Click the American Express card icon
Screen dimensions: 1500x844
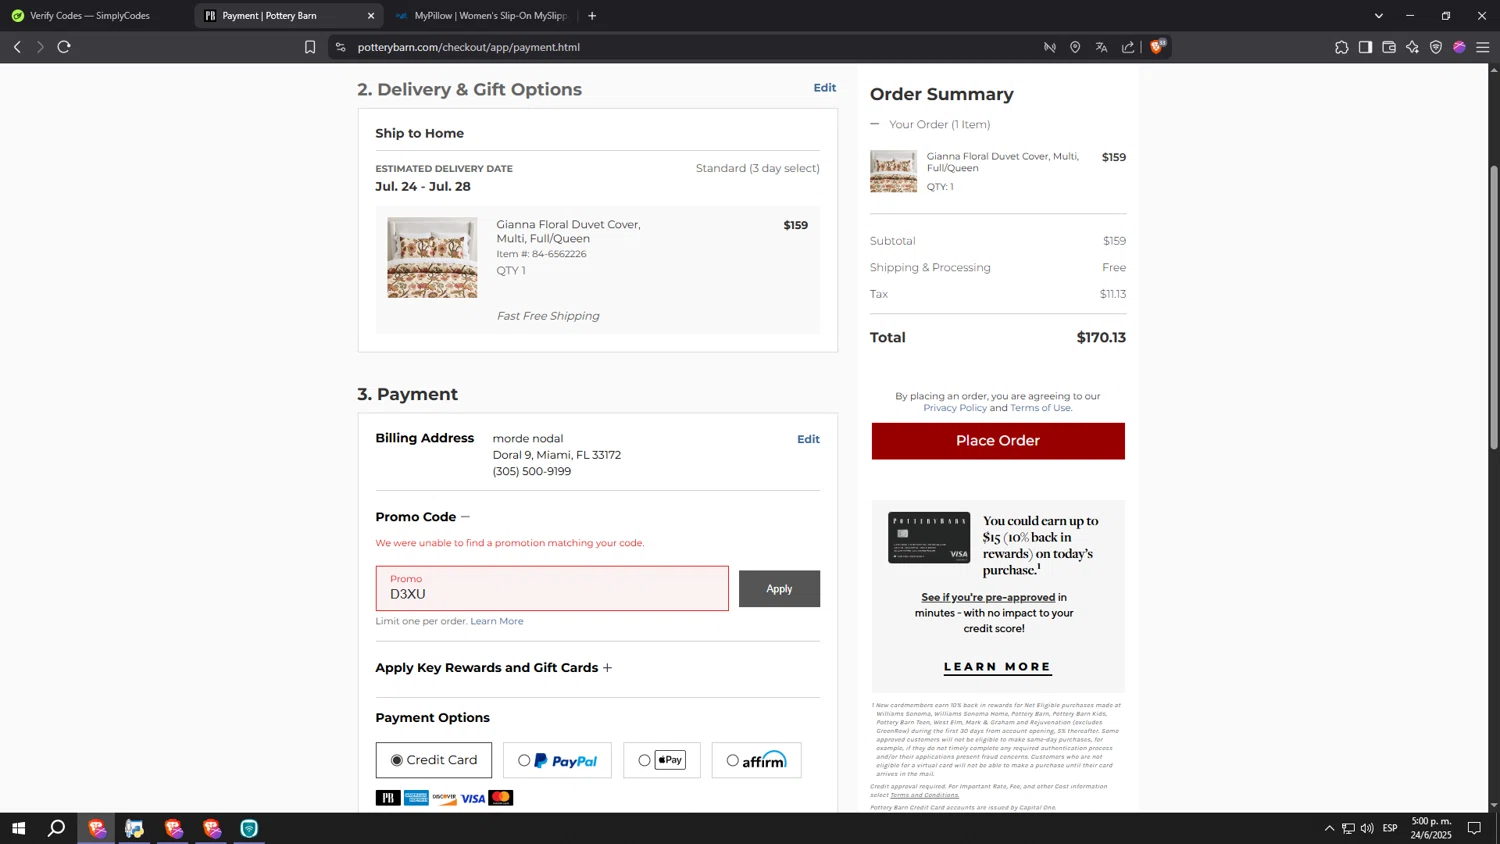416,798
